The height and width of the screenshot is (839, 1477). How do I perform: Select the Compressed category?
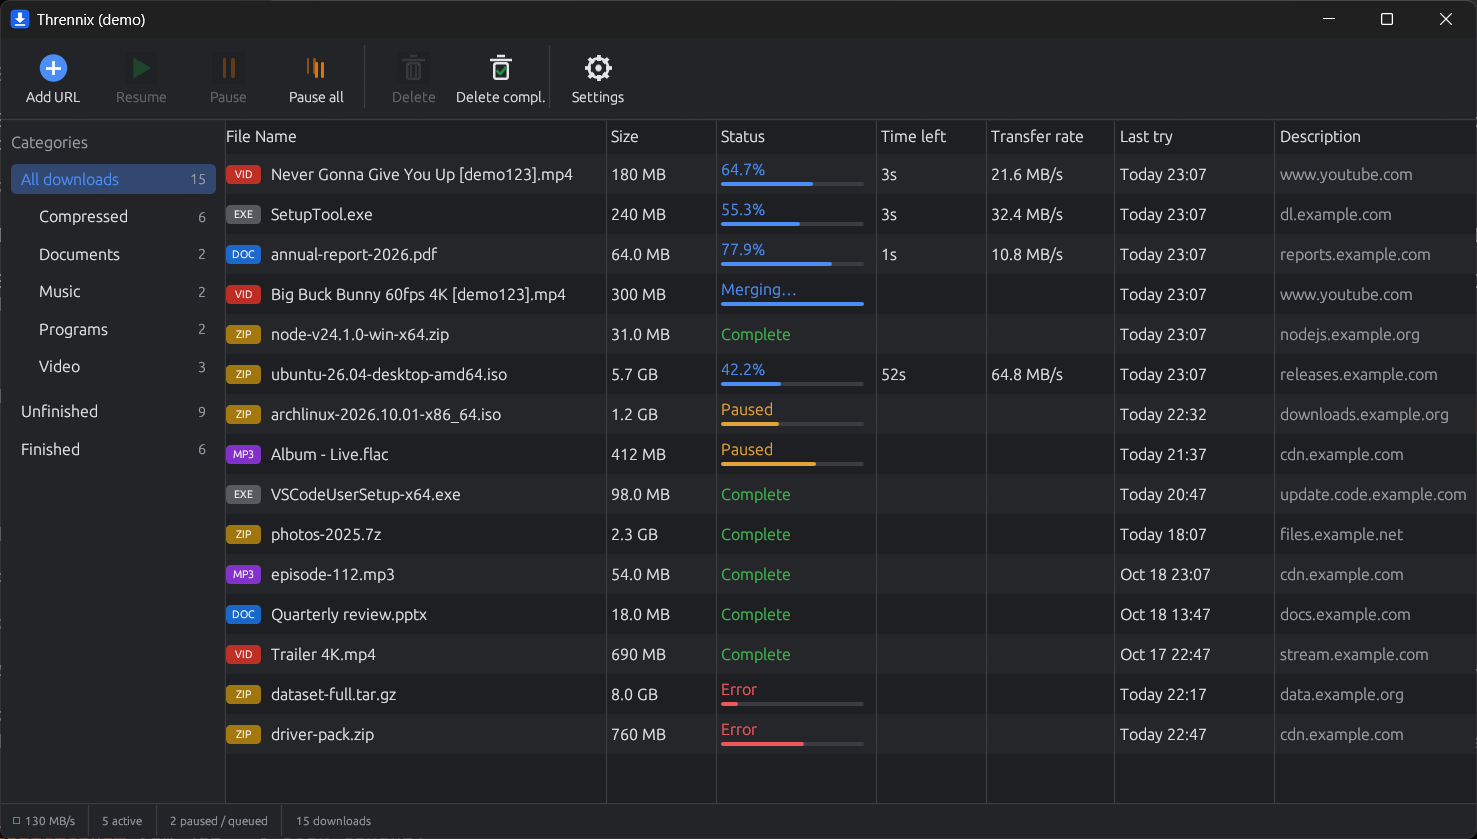[x=113, y=217]
